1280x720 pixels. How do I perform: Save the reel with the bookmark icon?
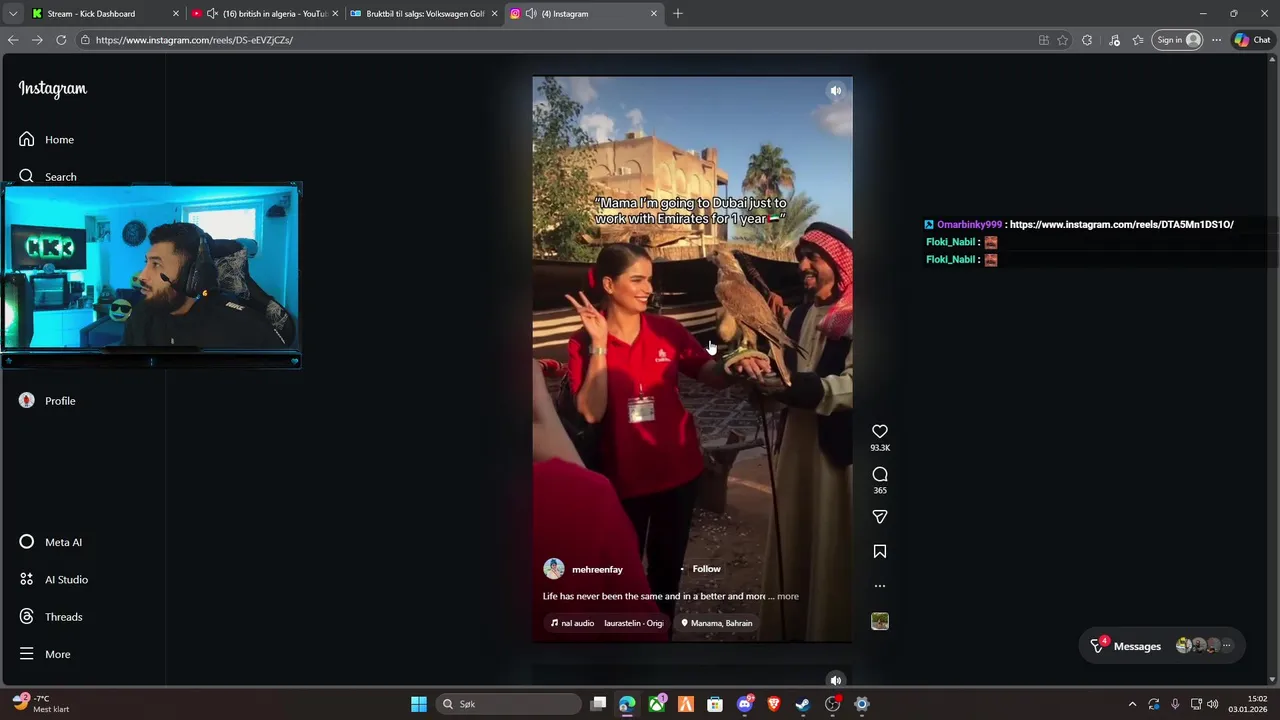880,551
